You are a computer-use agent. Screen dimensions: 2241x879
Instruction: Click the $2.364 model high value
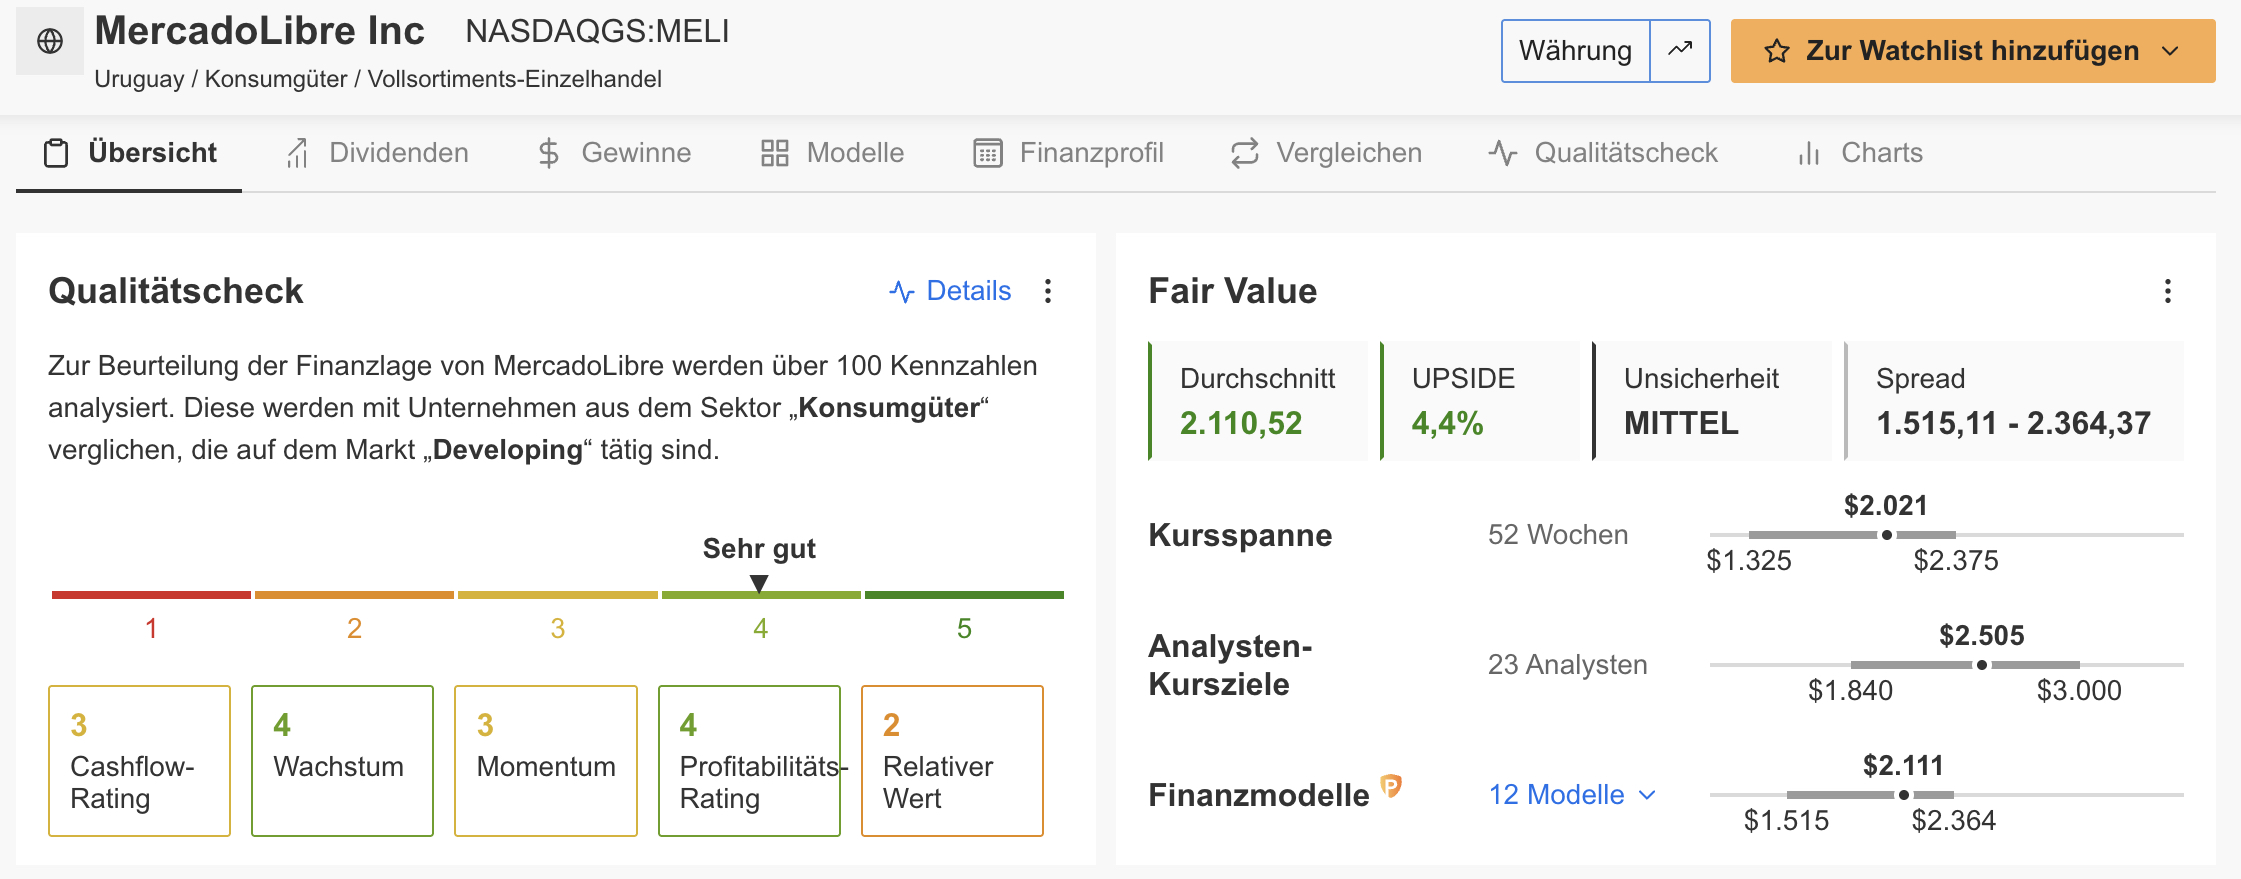[x=1954, y=821]
